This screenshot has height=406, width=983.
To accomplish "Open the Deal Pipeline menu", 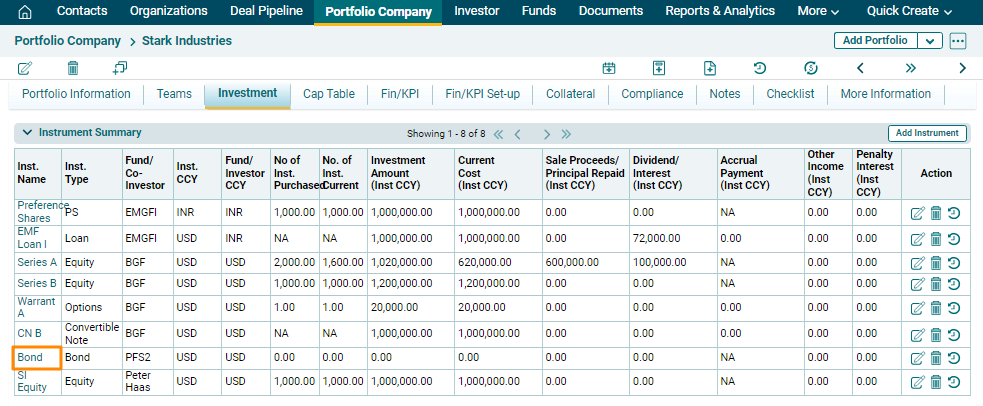I will click(x=267, y=12).
